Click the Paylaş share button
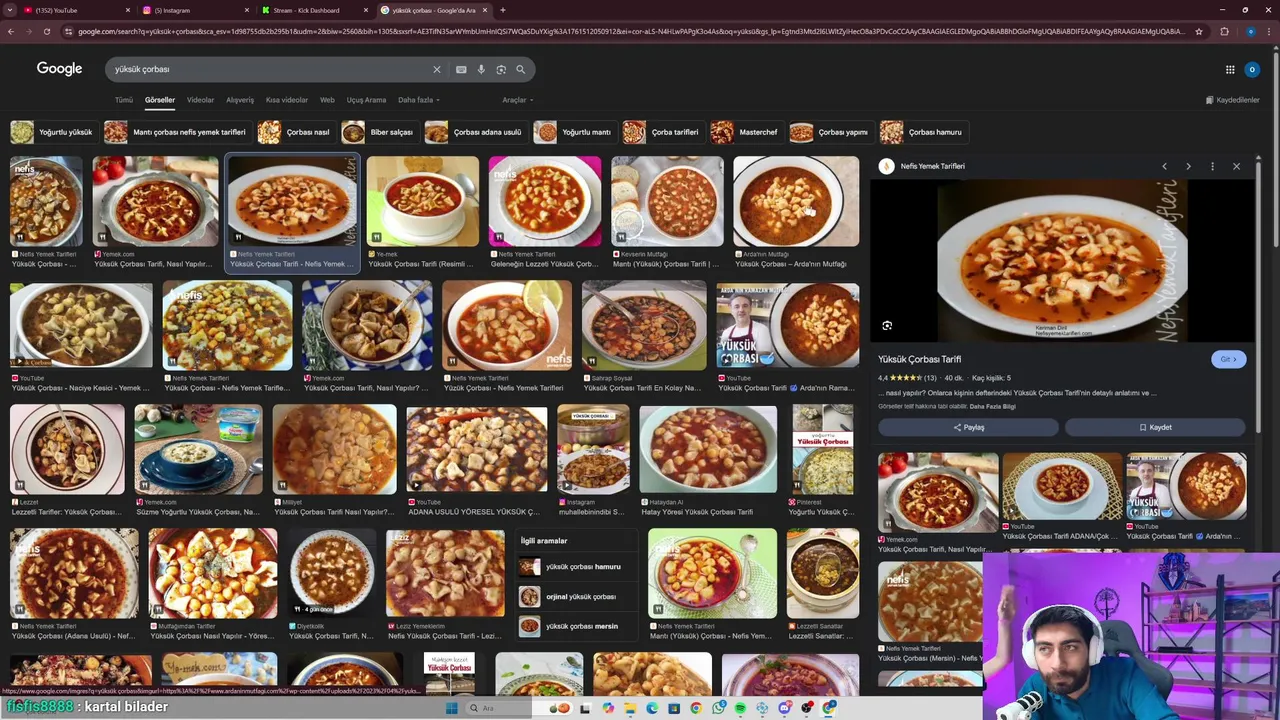 968,427
